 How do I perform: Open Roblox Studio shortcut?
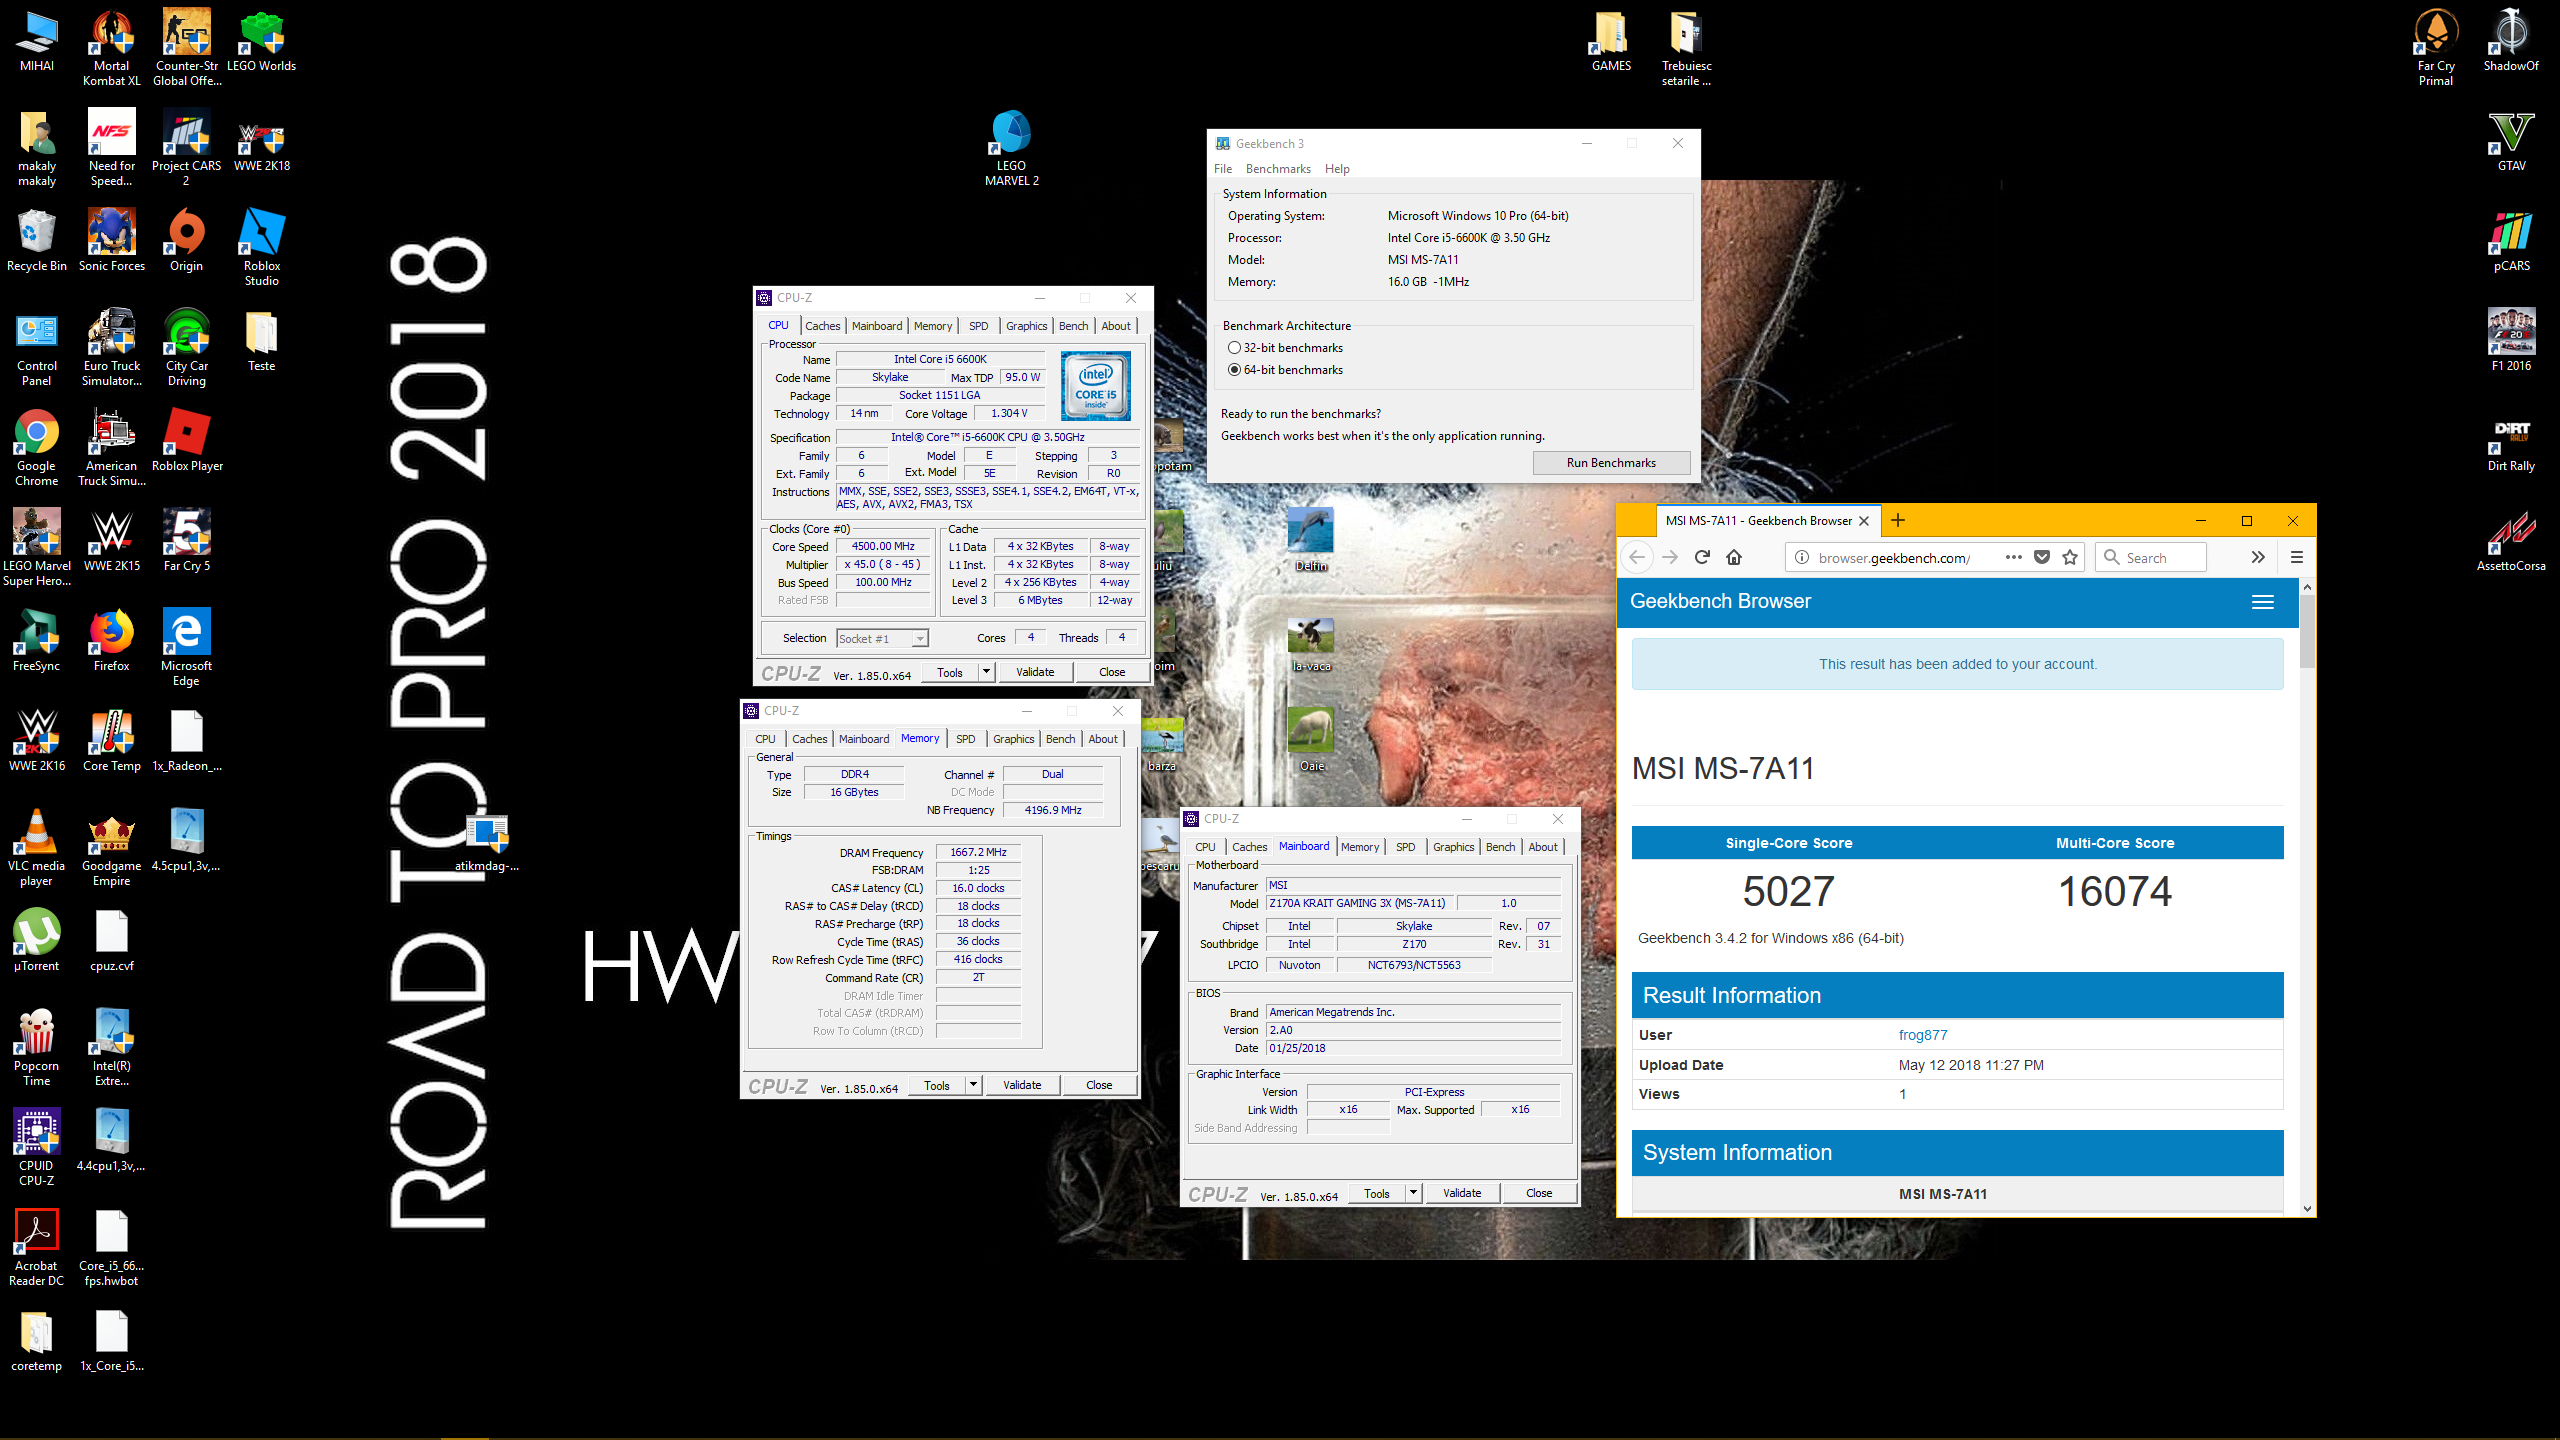click(x=261, y=248)
